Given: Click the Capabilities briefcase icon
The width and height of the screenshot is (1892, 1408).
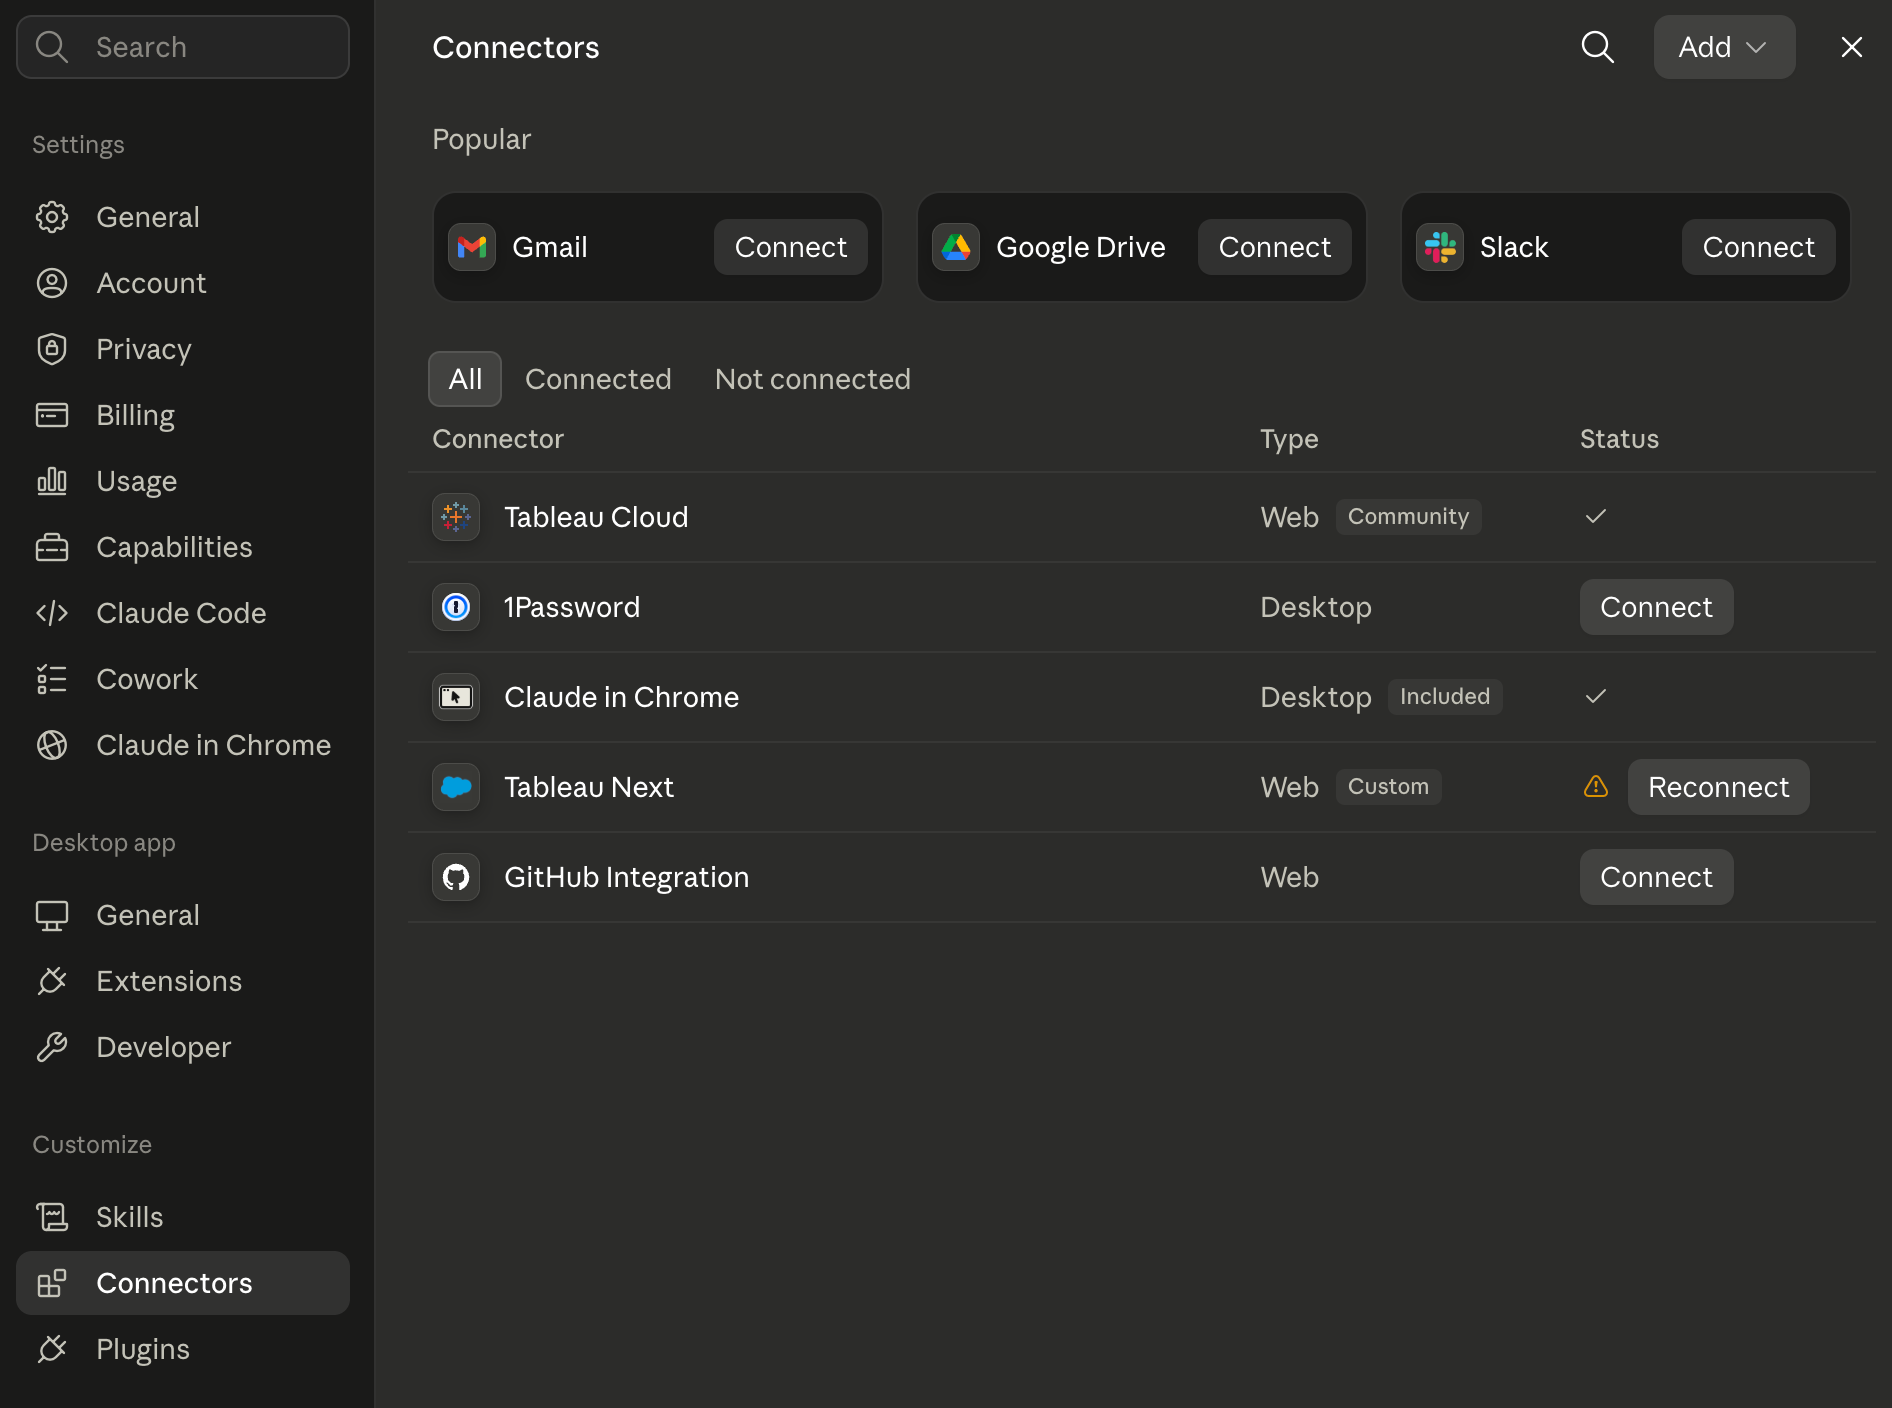Looking at the screenshot, I should 52,547.
